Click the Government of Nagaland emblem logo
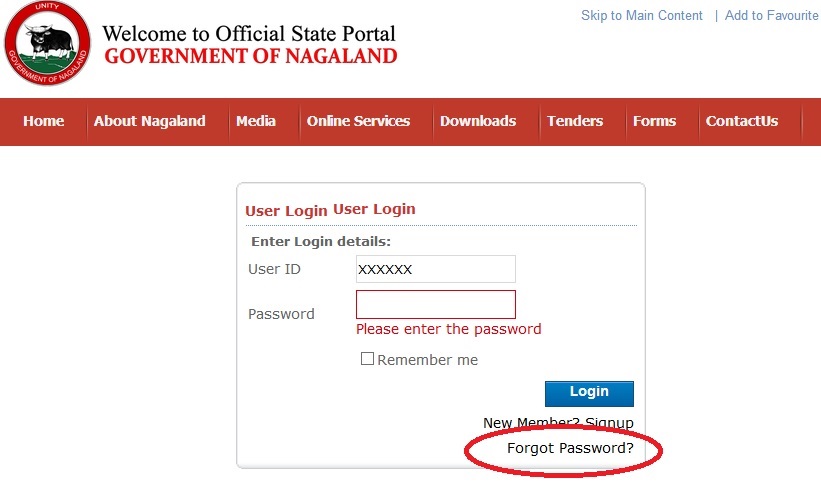 point(47,43)
